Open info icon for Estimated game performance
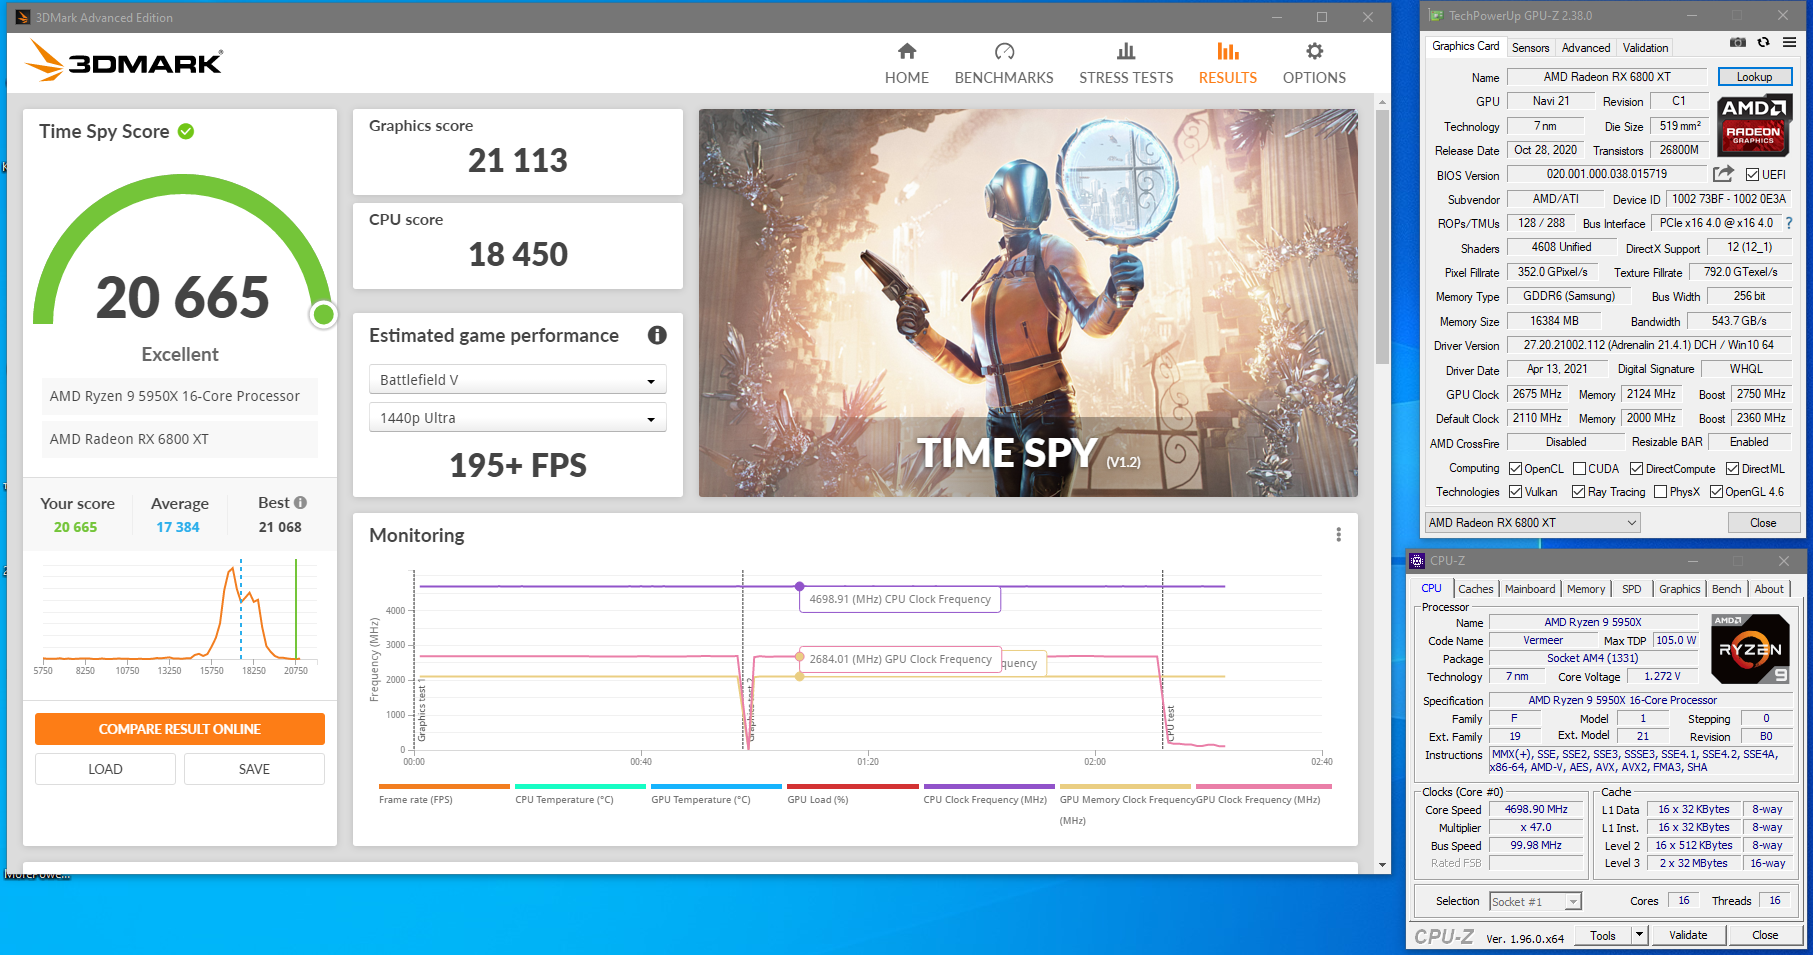Image resolution: width=1813 pixels, height=955 pixels. pyautogui.click(x=657, y=335)
